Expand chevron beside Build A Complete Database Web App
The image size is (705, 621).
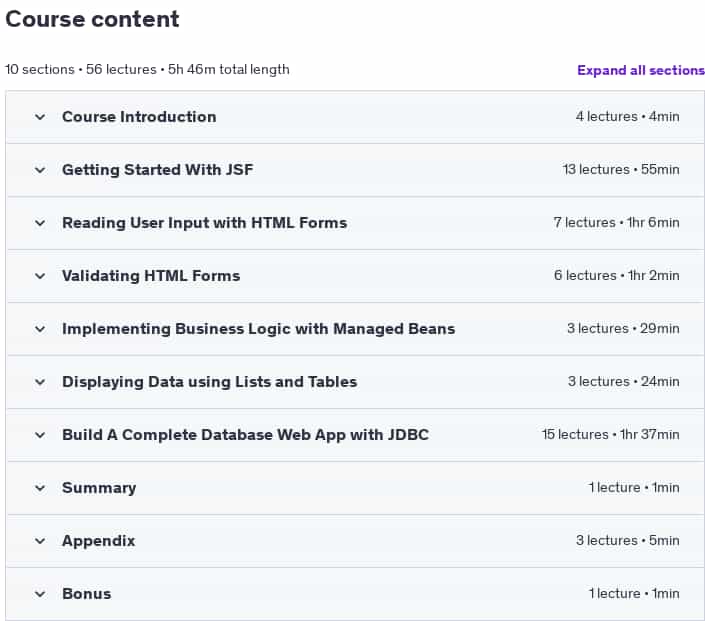tap(40, 435)
